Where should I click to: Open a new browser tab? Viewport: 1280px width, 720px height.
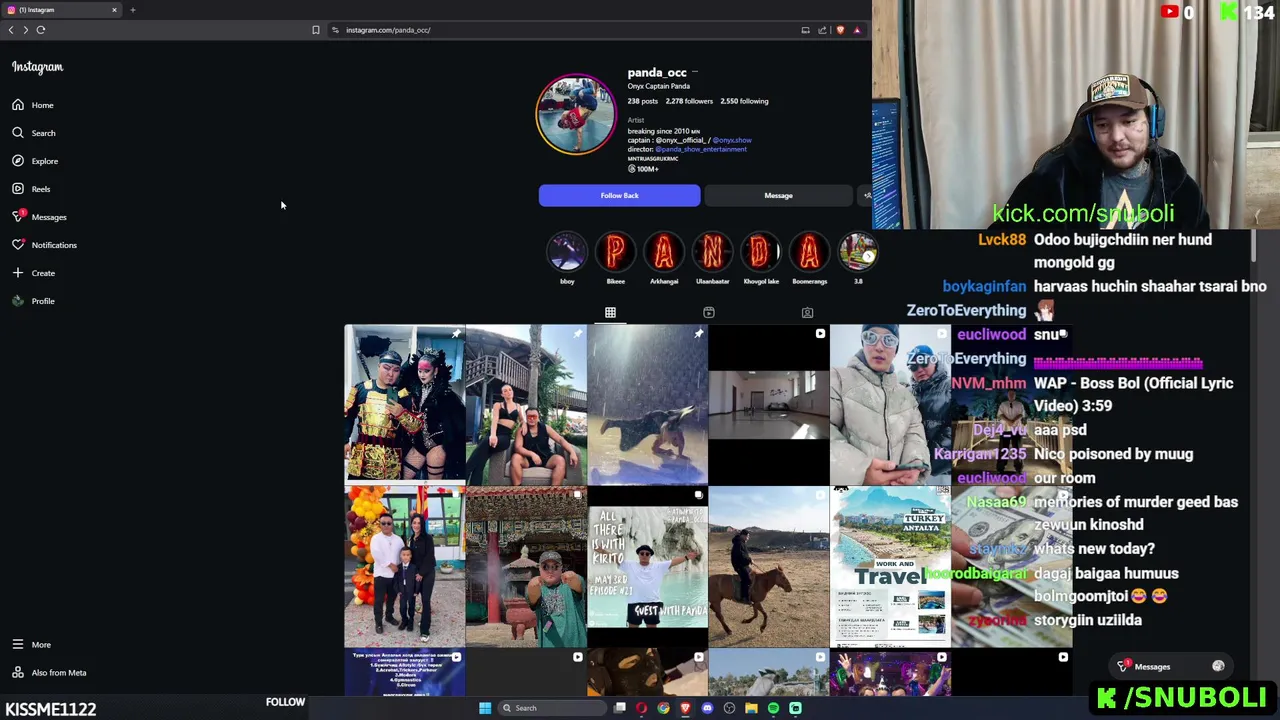pos(132,10)
